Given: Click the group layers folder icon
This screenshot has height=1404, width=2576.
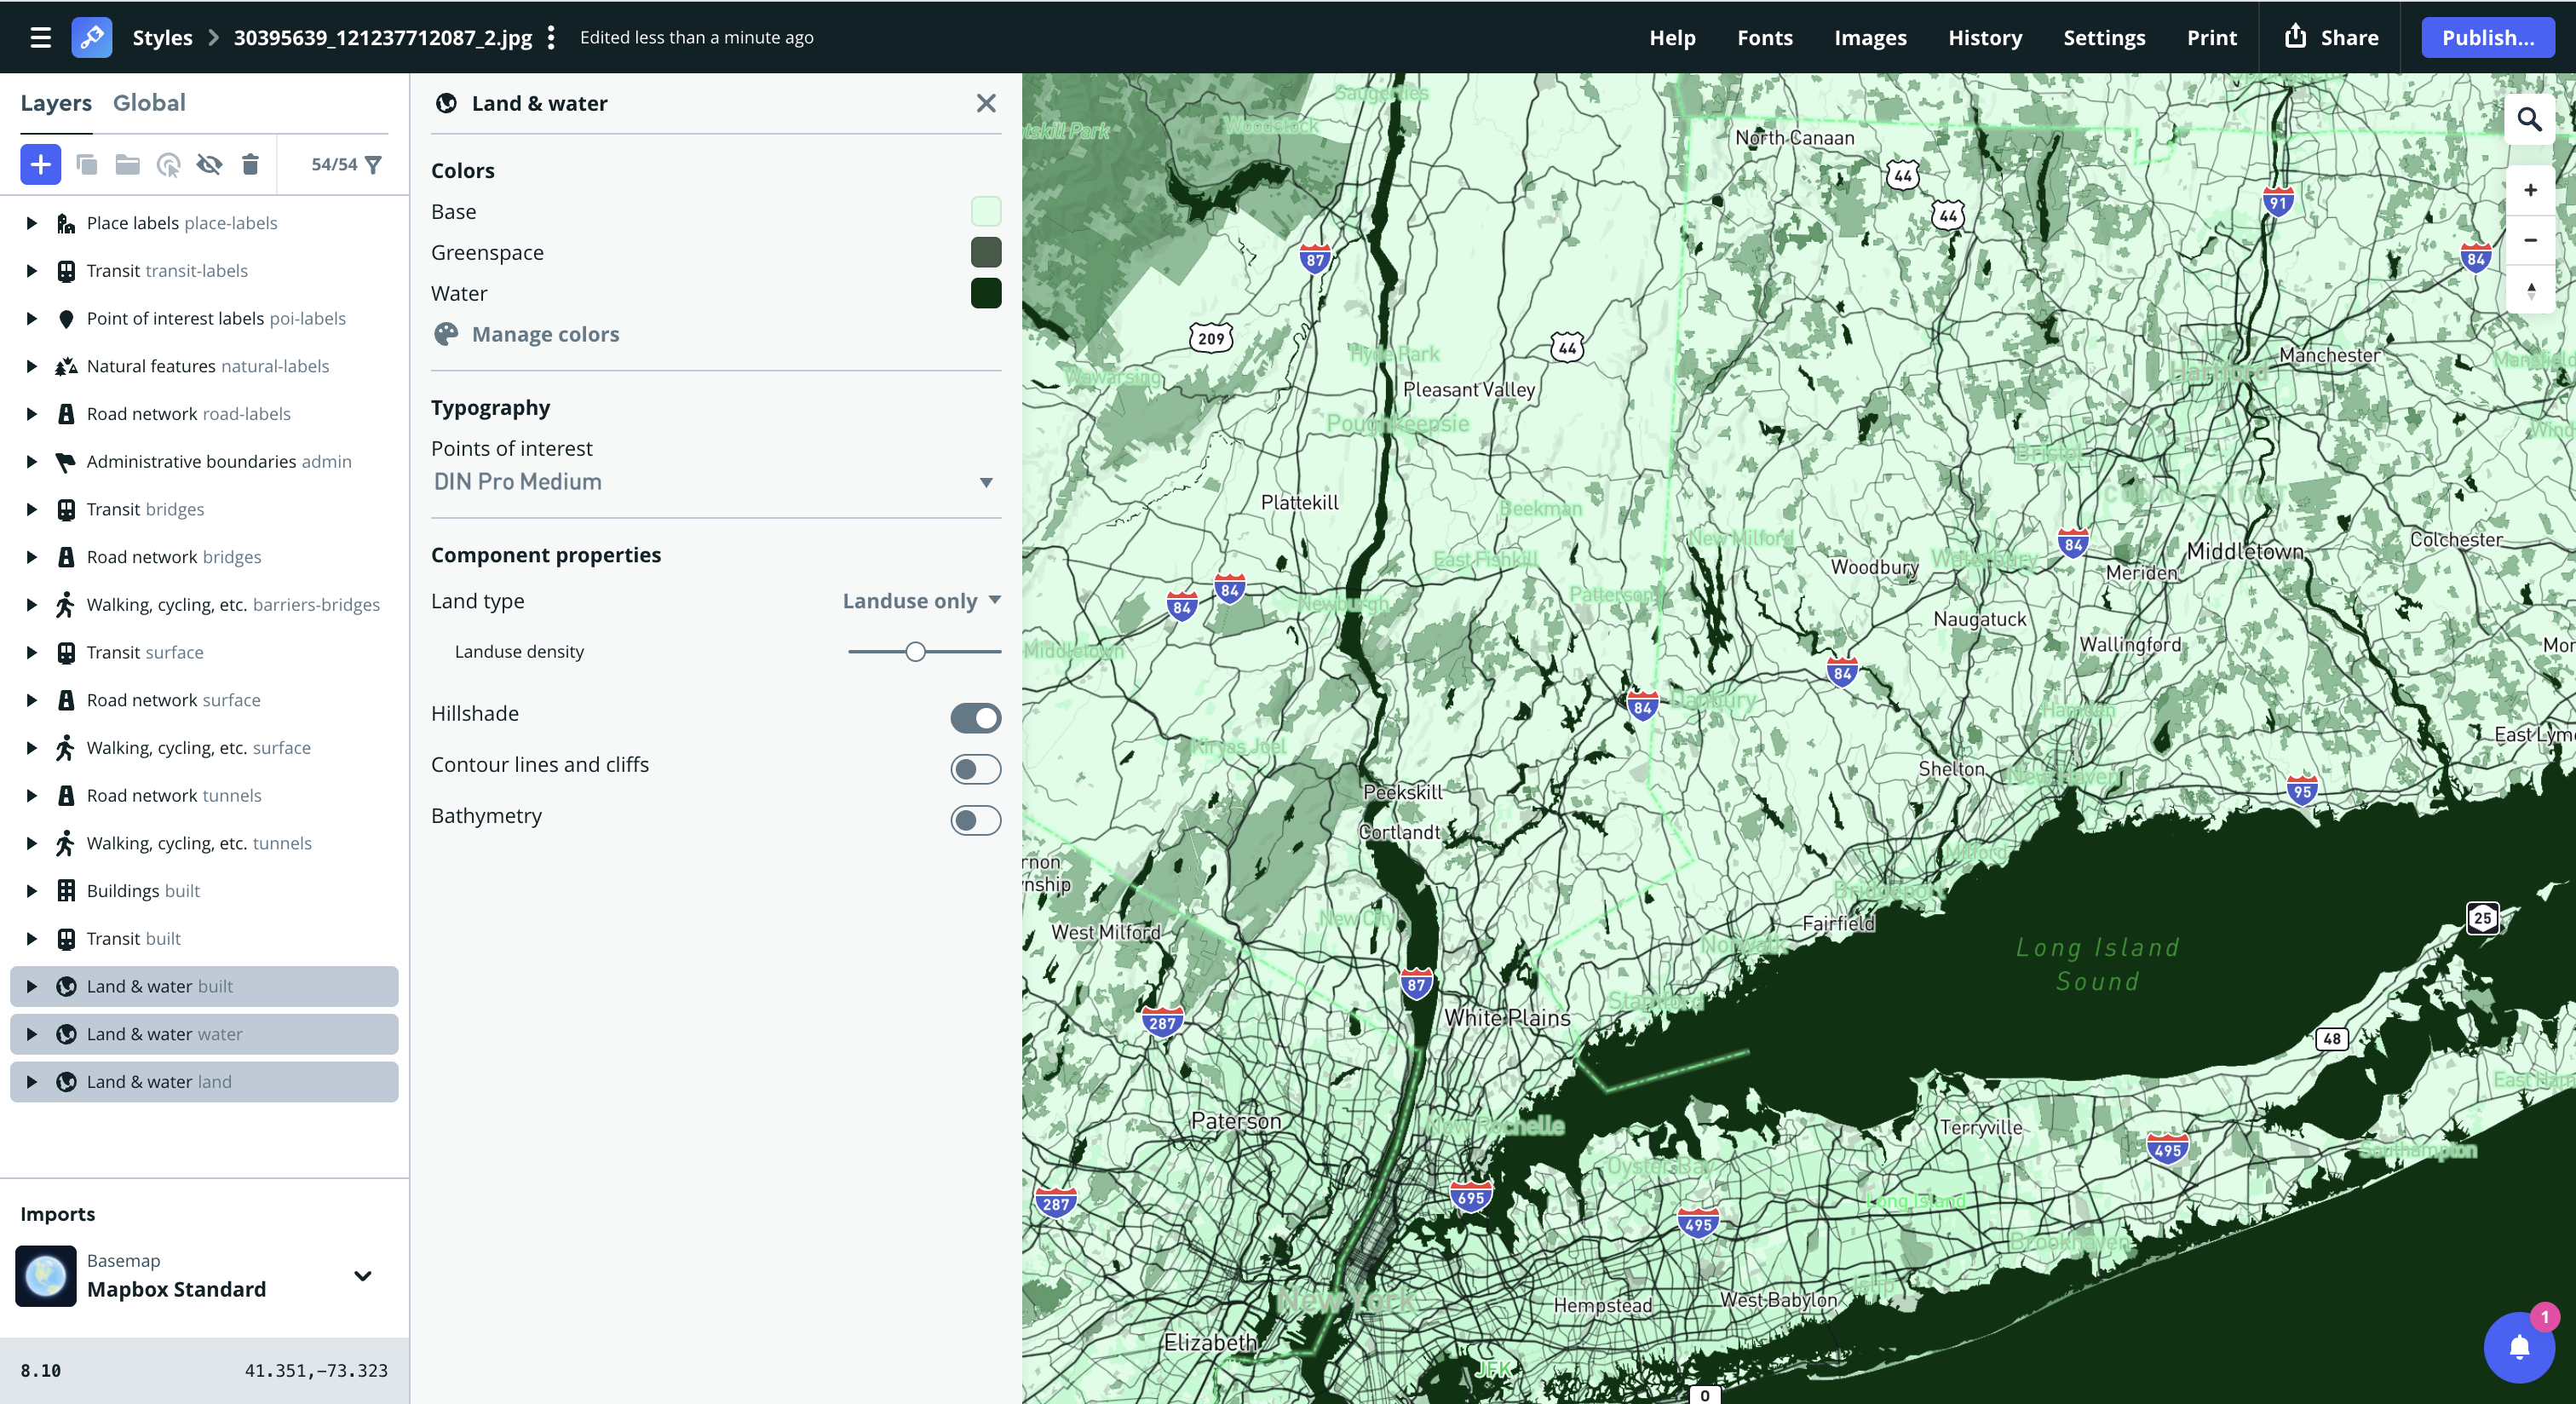Looking at the screenshot, I should coord(127,164).
